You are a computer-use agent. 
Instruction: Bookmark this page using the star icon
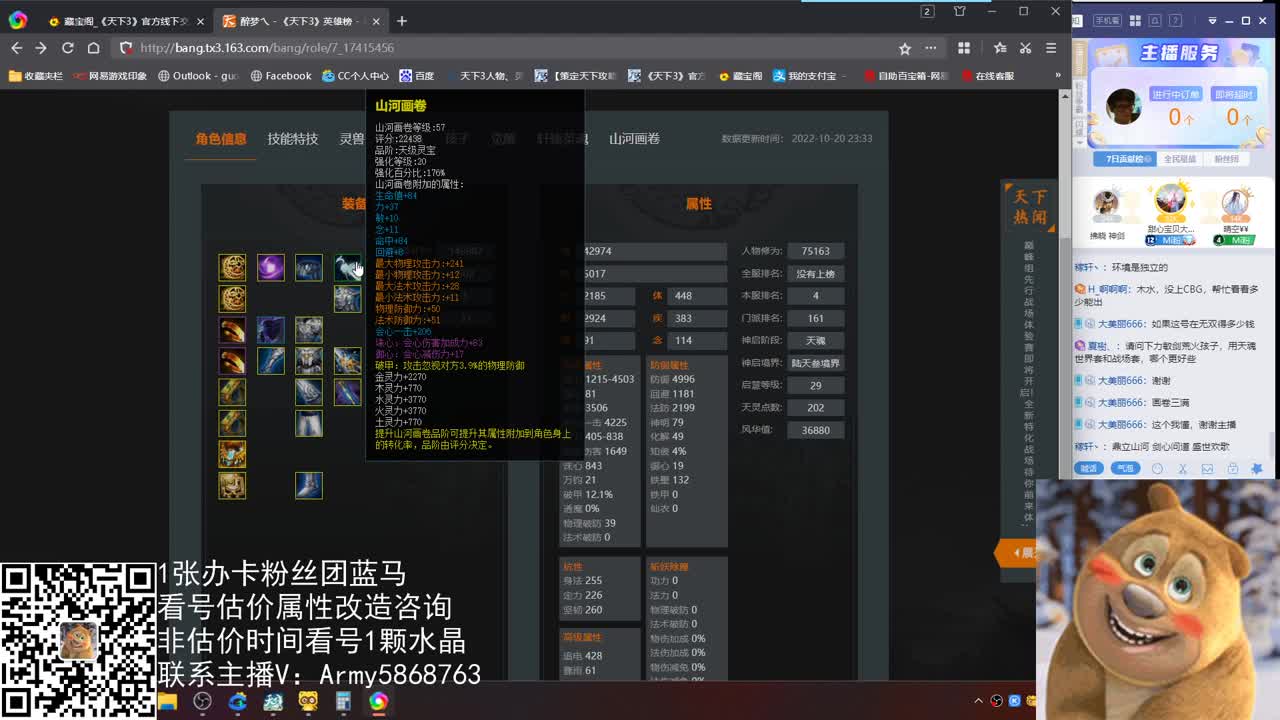(x=903, y=47)
